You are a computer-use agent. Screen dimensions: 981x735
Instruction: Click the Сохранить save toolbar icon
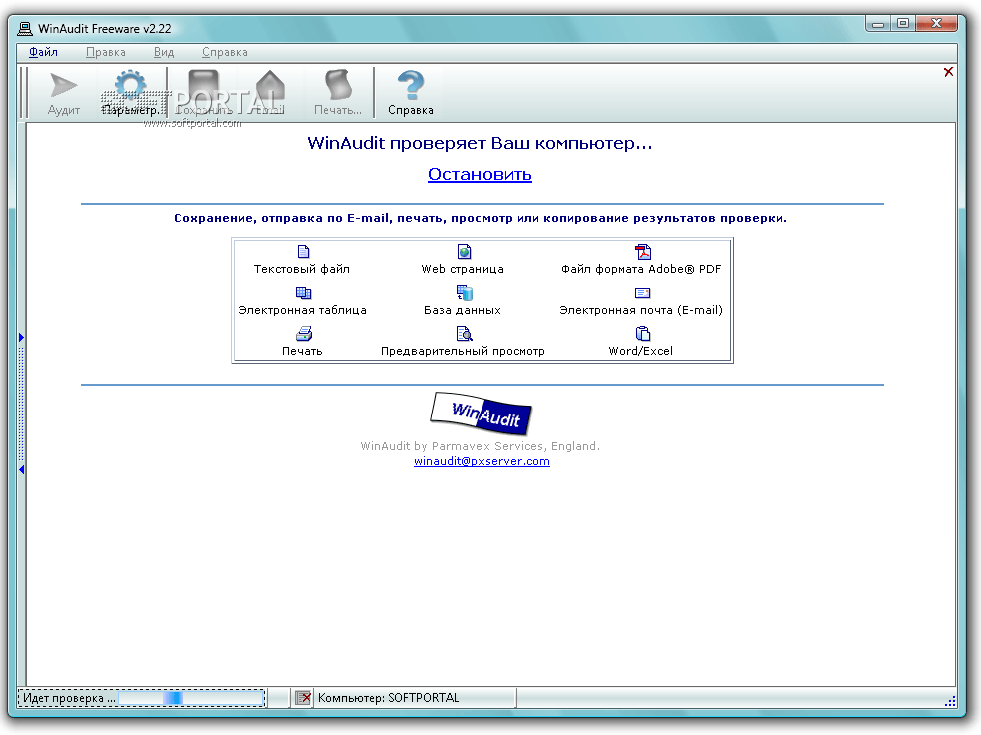[x=204, y=93]
